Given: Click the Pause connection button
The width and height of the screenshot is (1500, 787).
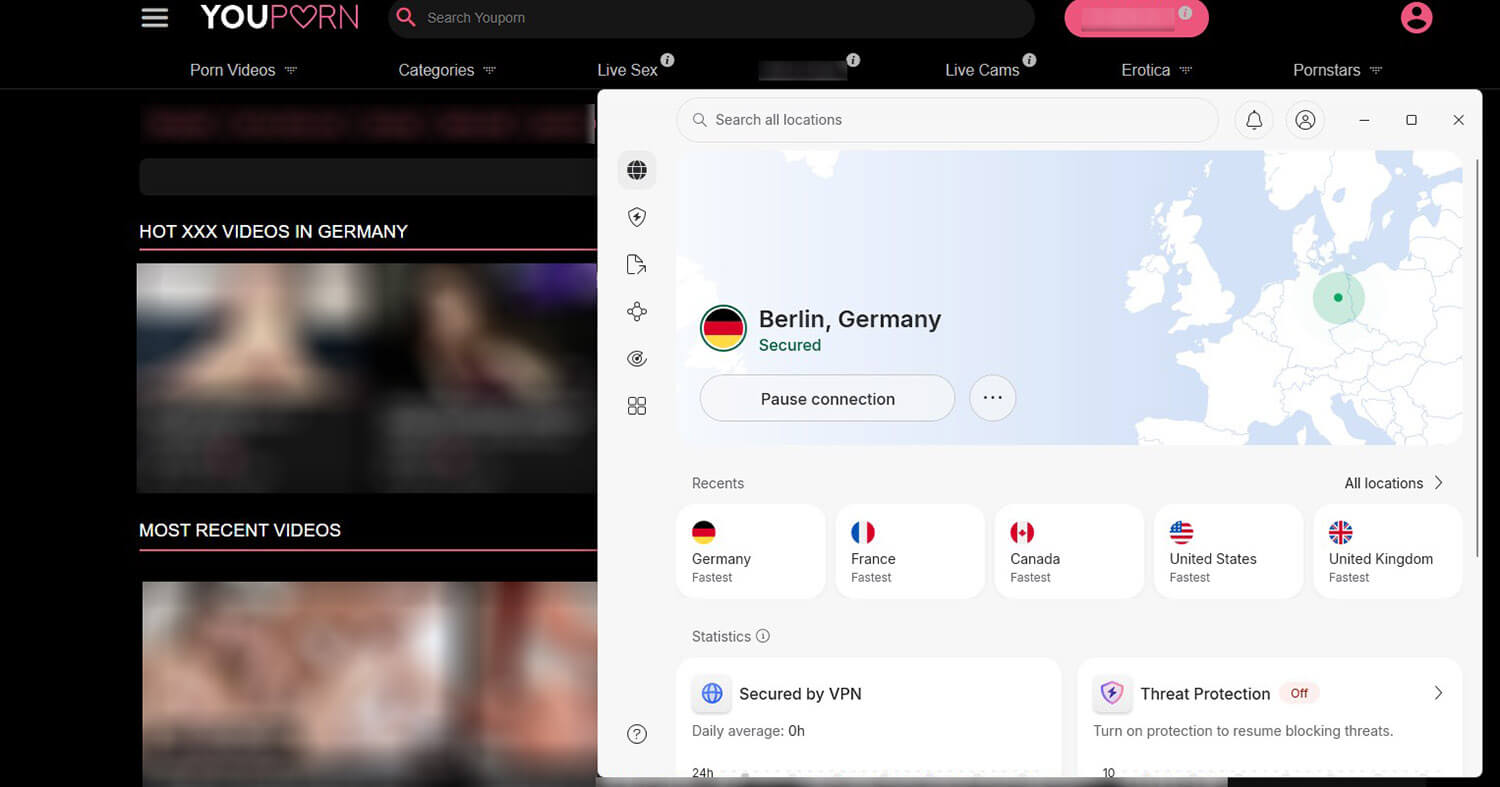Looking at the screenshot, I should coord(827,398).
